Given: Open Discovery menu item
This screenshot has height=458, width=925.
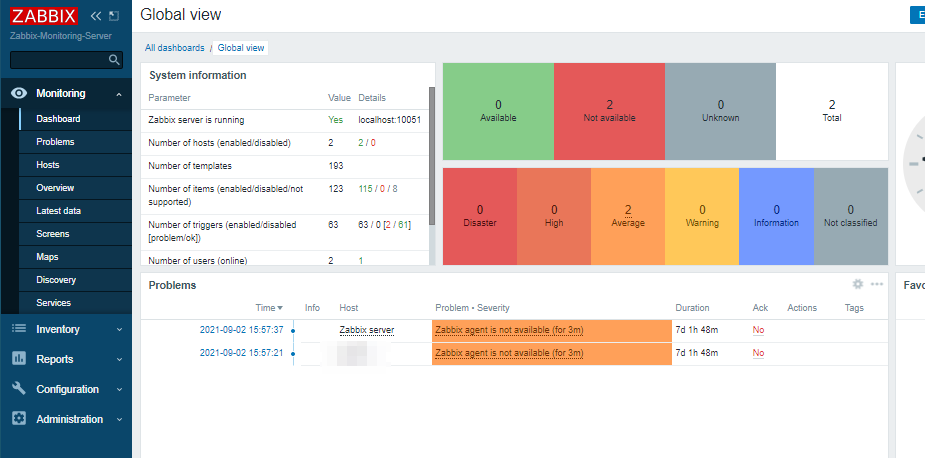Looking at the screenshot, I should click(x=76, y=280).
